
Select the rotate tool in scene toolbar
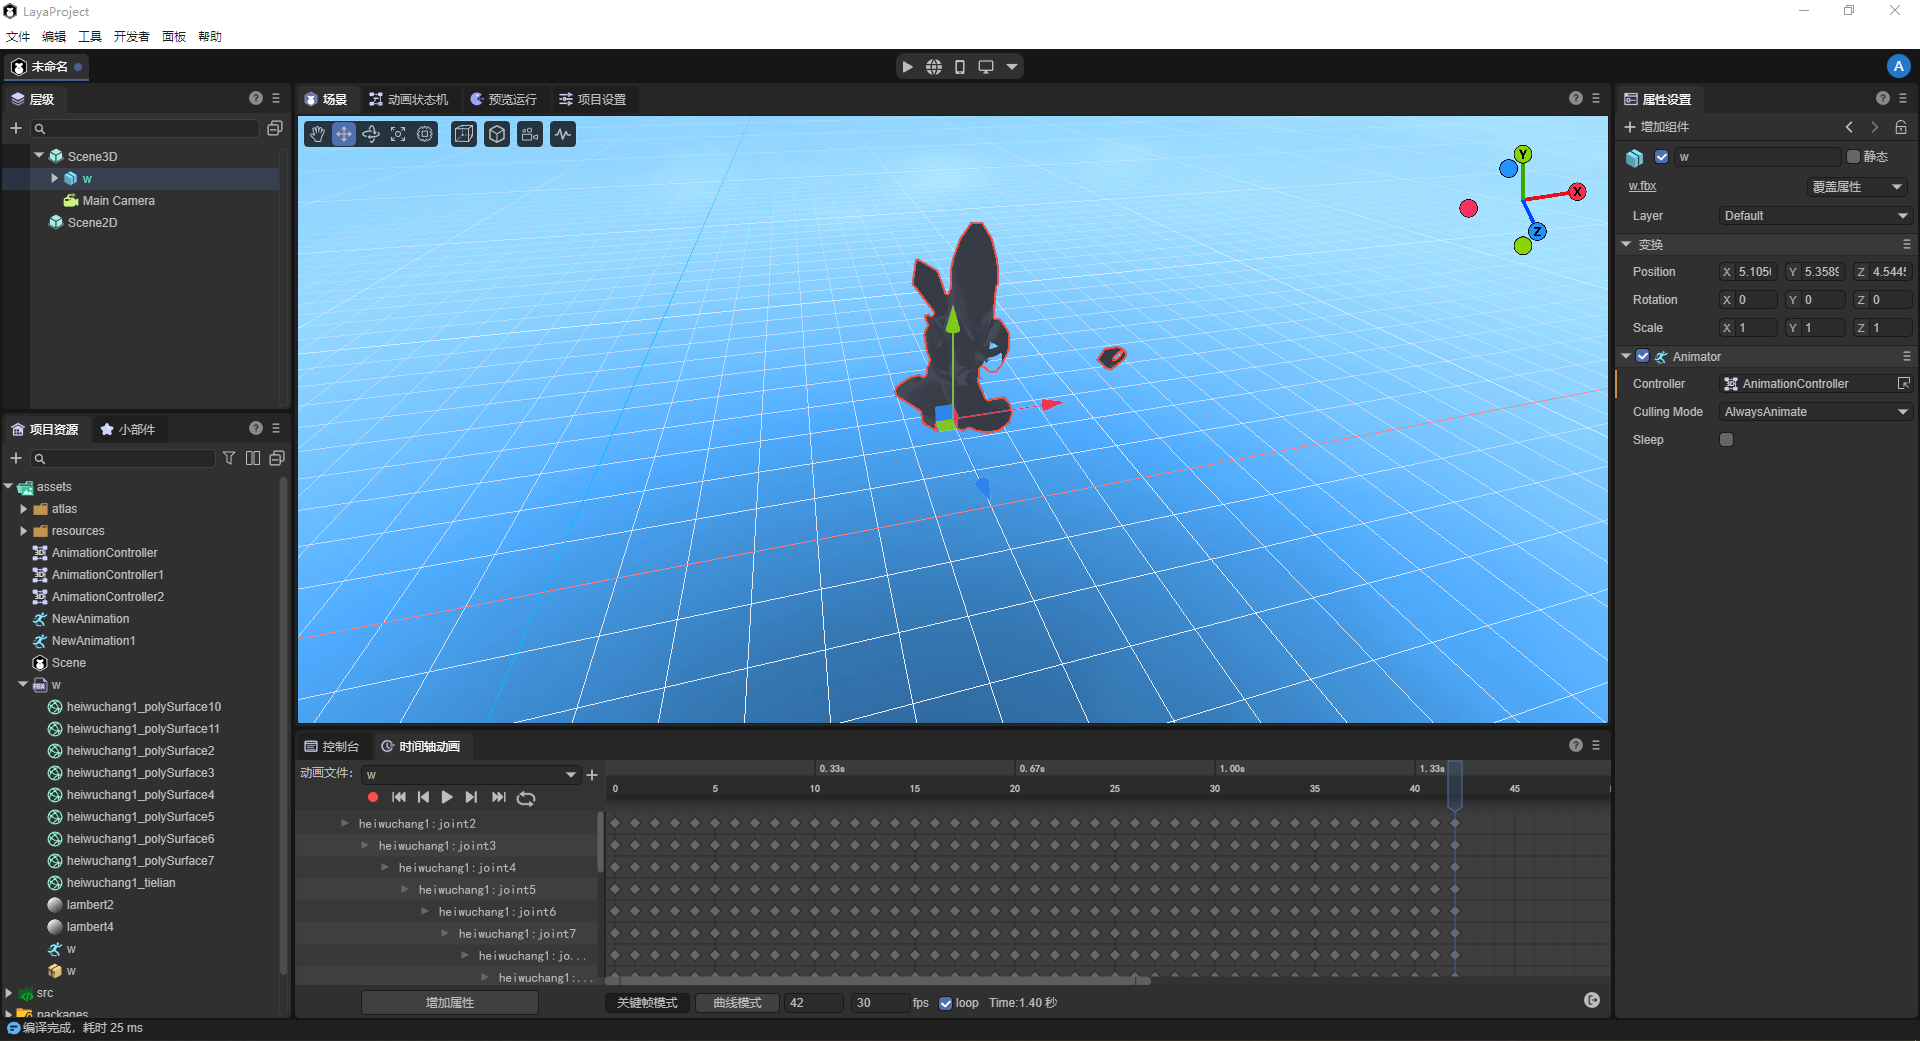coord(371,134)
